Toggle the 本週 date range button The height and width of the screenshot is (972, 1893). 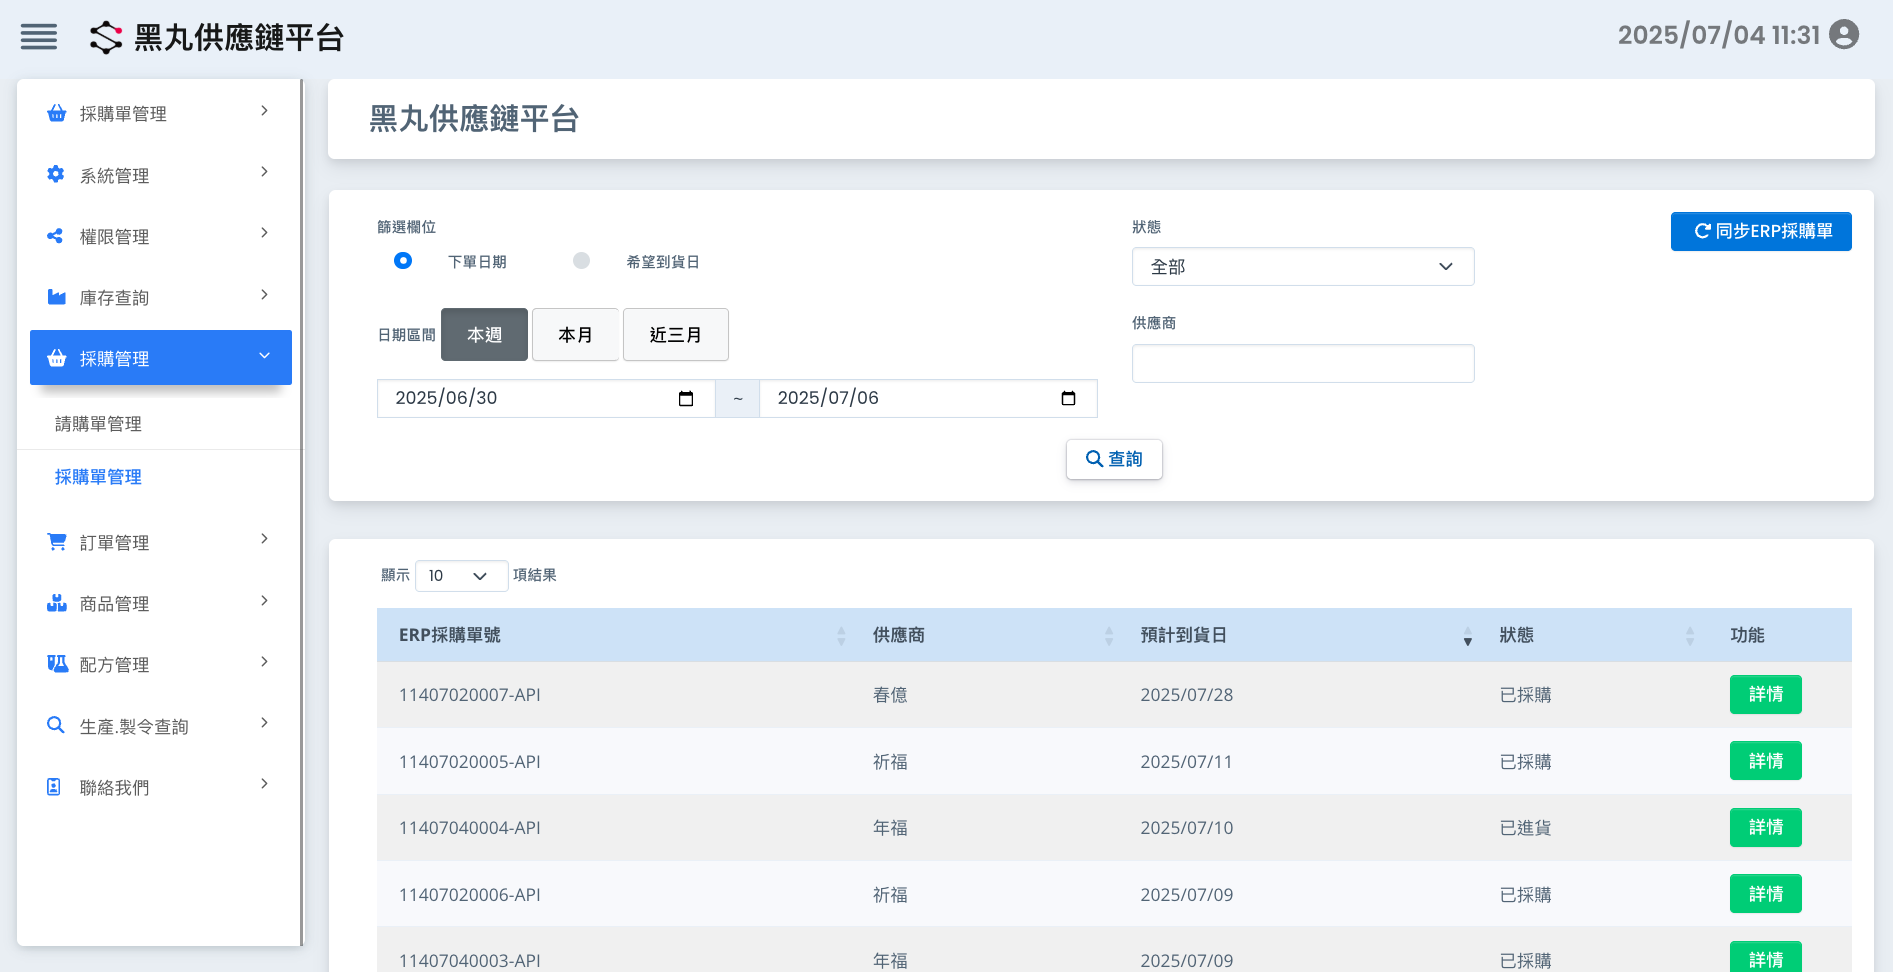click(484, 335)
